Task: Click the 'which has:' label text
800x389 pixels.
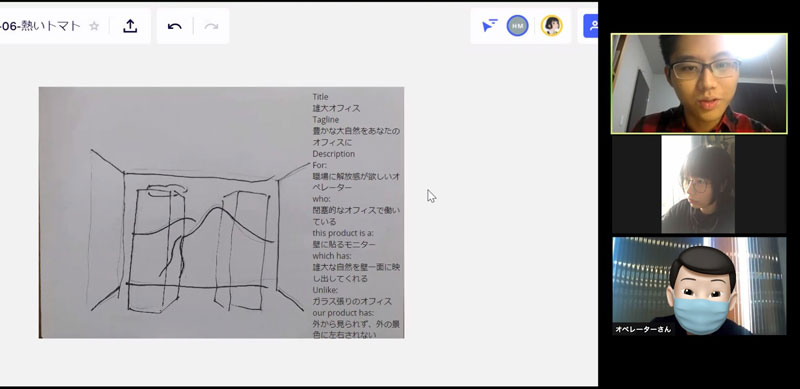Action: coord(332,256)
